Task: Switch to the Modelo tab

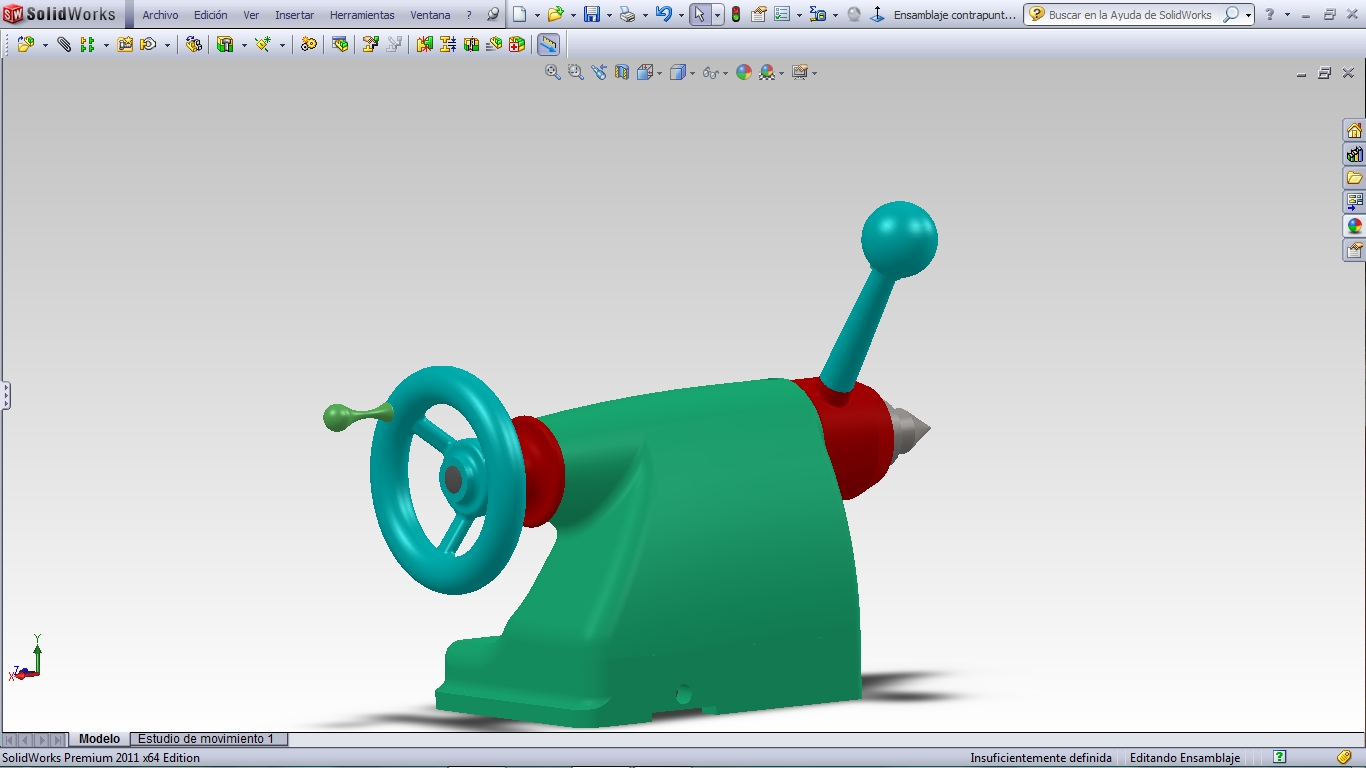Action: 99,739
